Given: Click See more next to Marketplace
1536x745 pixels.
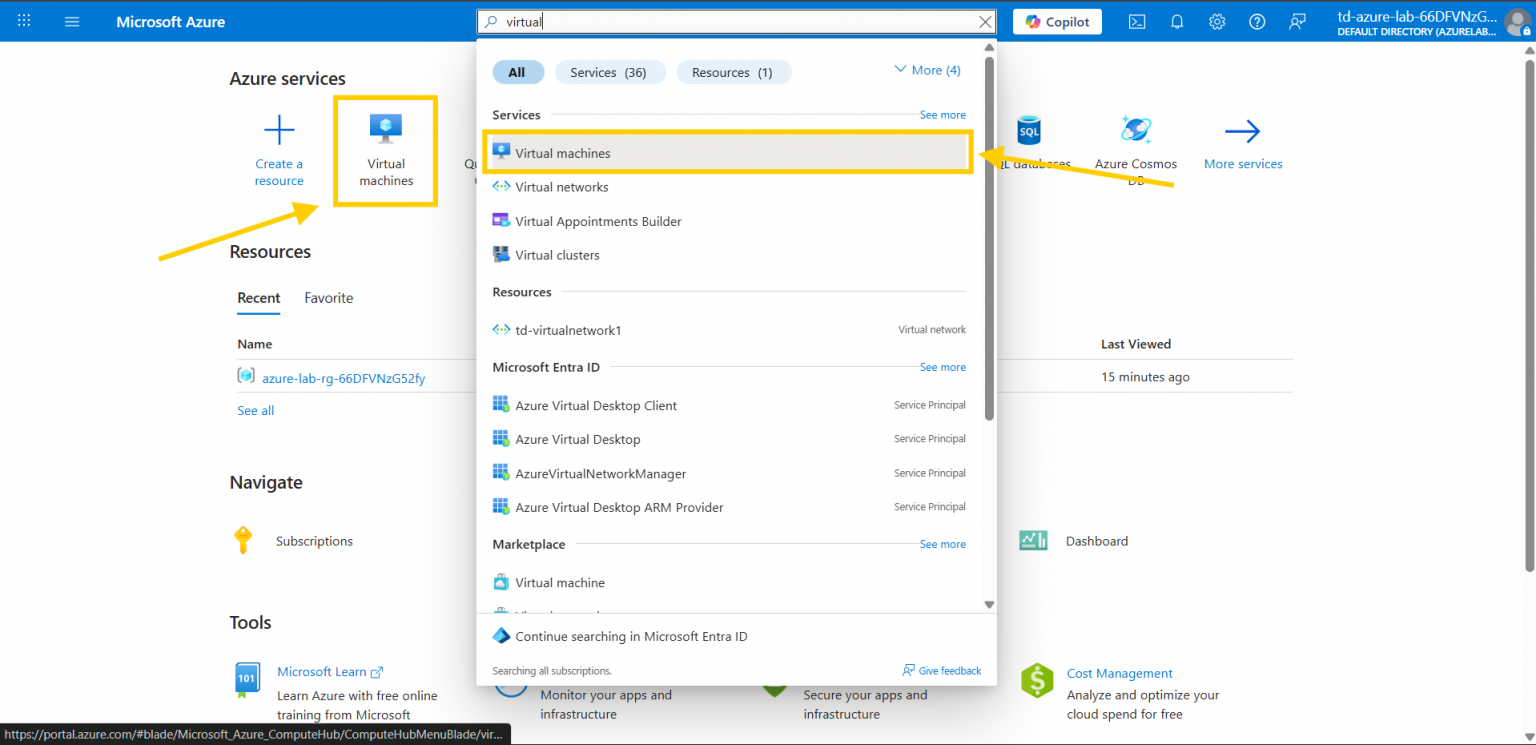Looking at the screenshot, I should coord(942,544).
